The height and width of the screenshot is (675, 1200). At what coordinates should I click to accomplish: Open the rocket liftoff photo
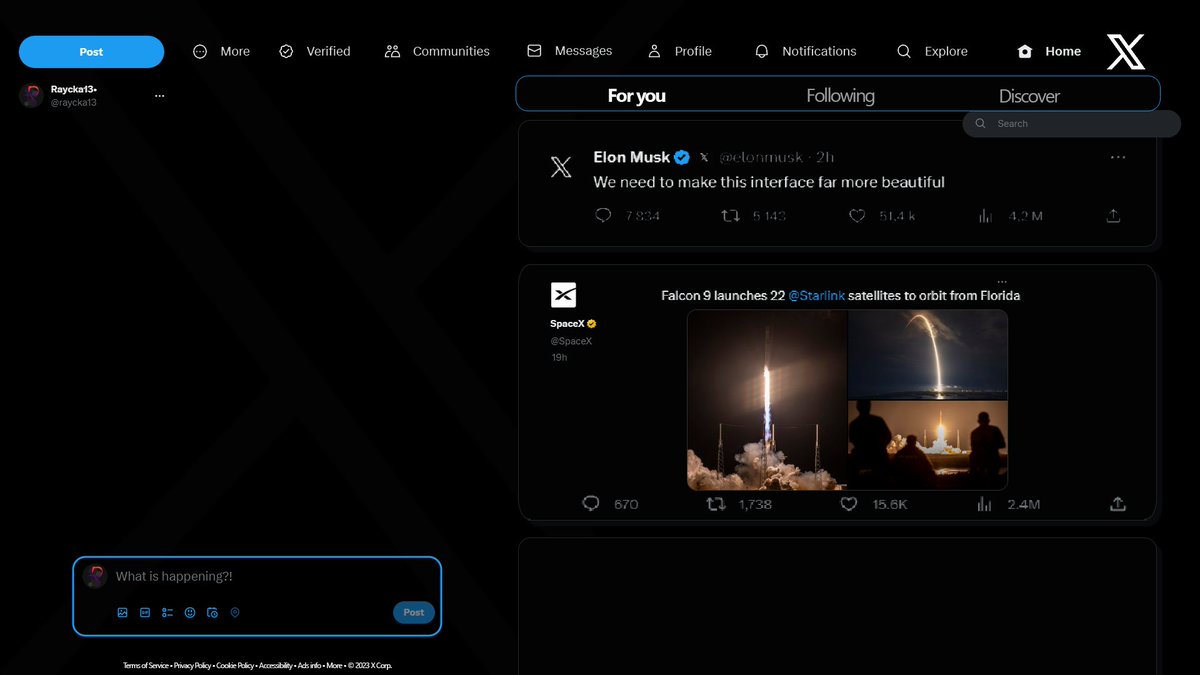pyautogui.click(x=767, y=399)
